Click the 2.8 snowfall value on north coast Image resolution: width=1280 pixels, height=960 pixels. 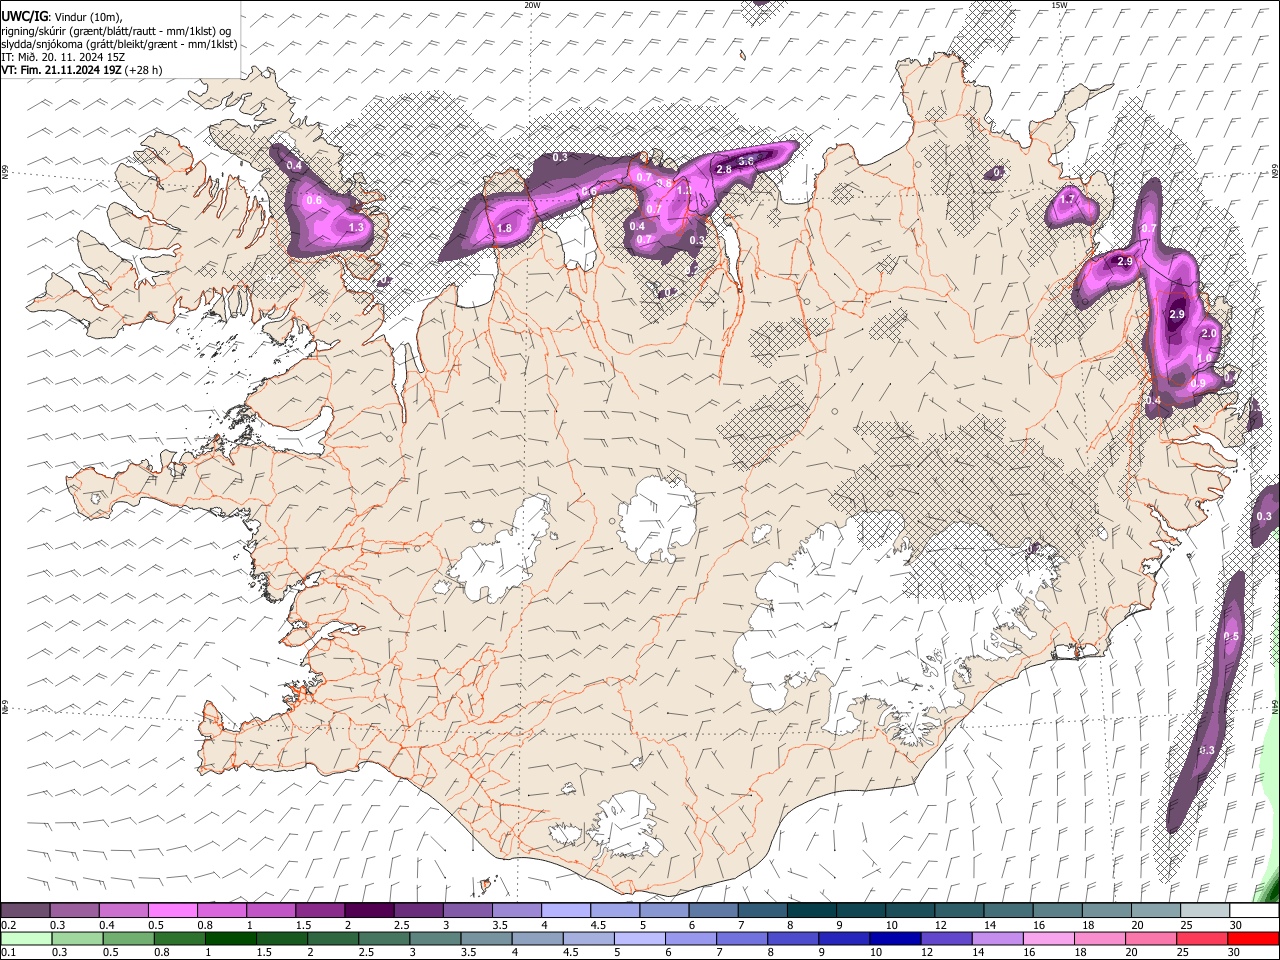(725, 170)
